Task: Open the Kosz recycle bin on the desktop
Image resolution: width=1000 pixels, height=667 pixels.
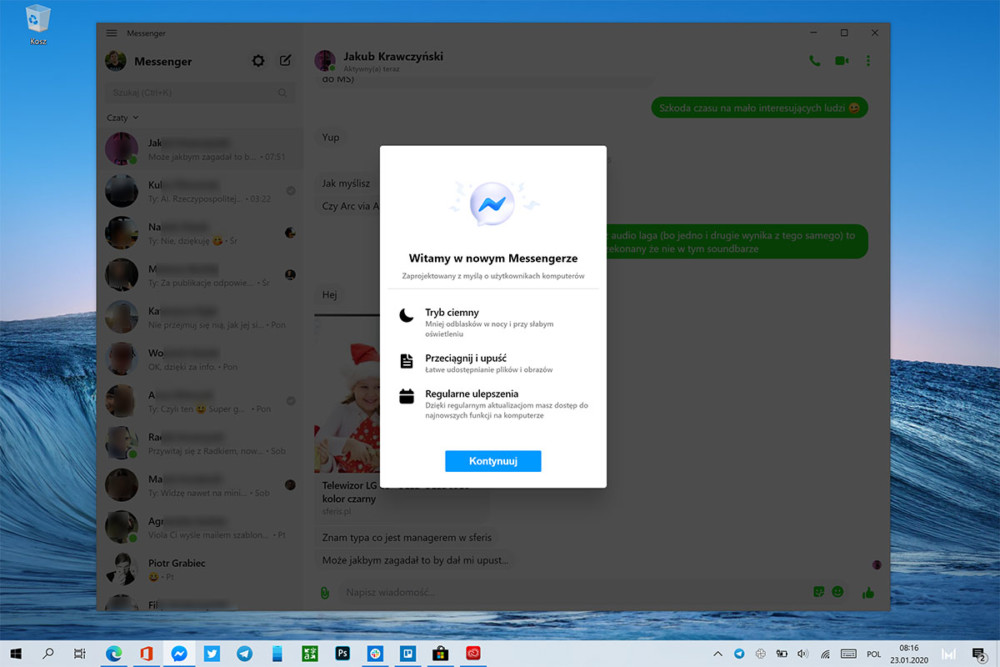Action: pyautogui.click(x=38, y=24)
